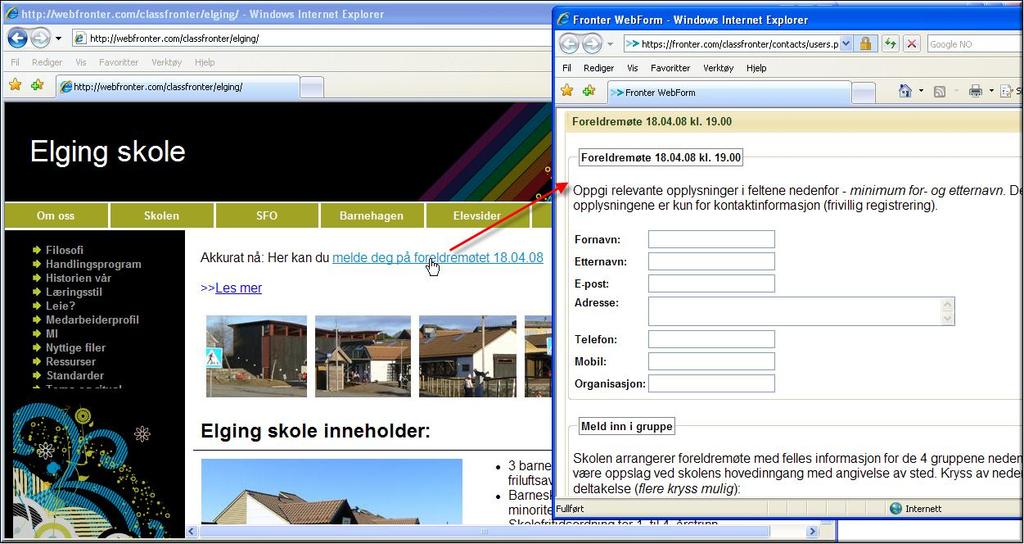Open Hjelp menu in Elging skole window
1024x544 pixels.
(x=204, y=62)
